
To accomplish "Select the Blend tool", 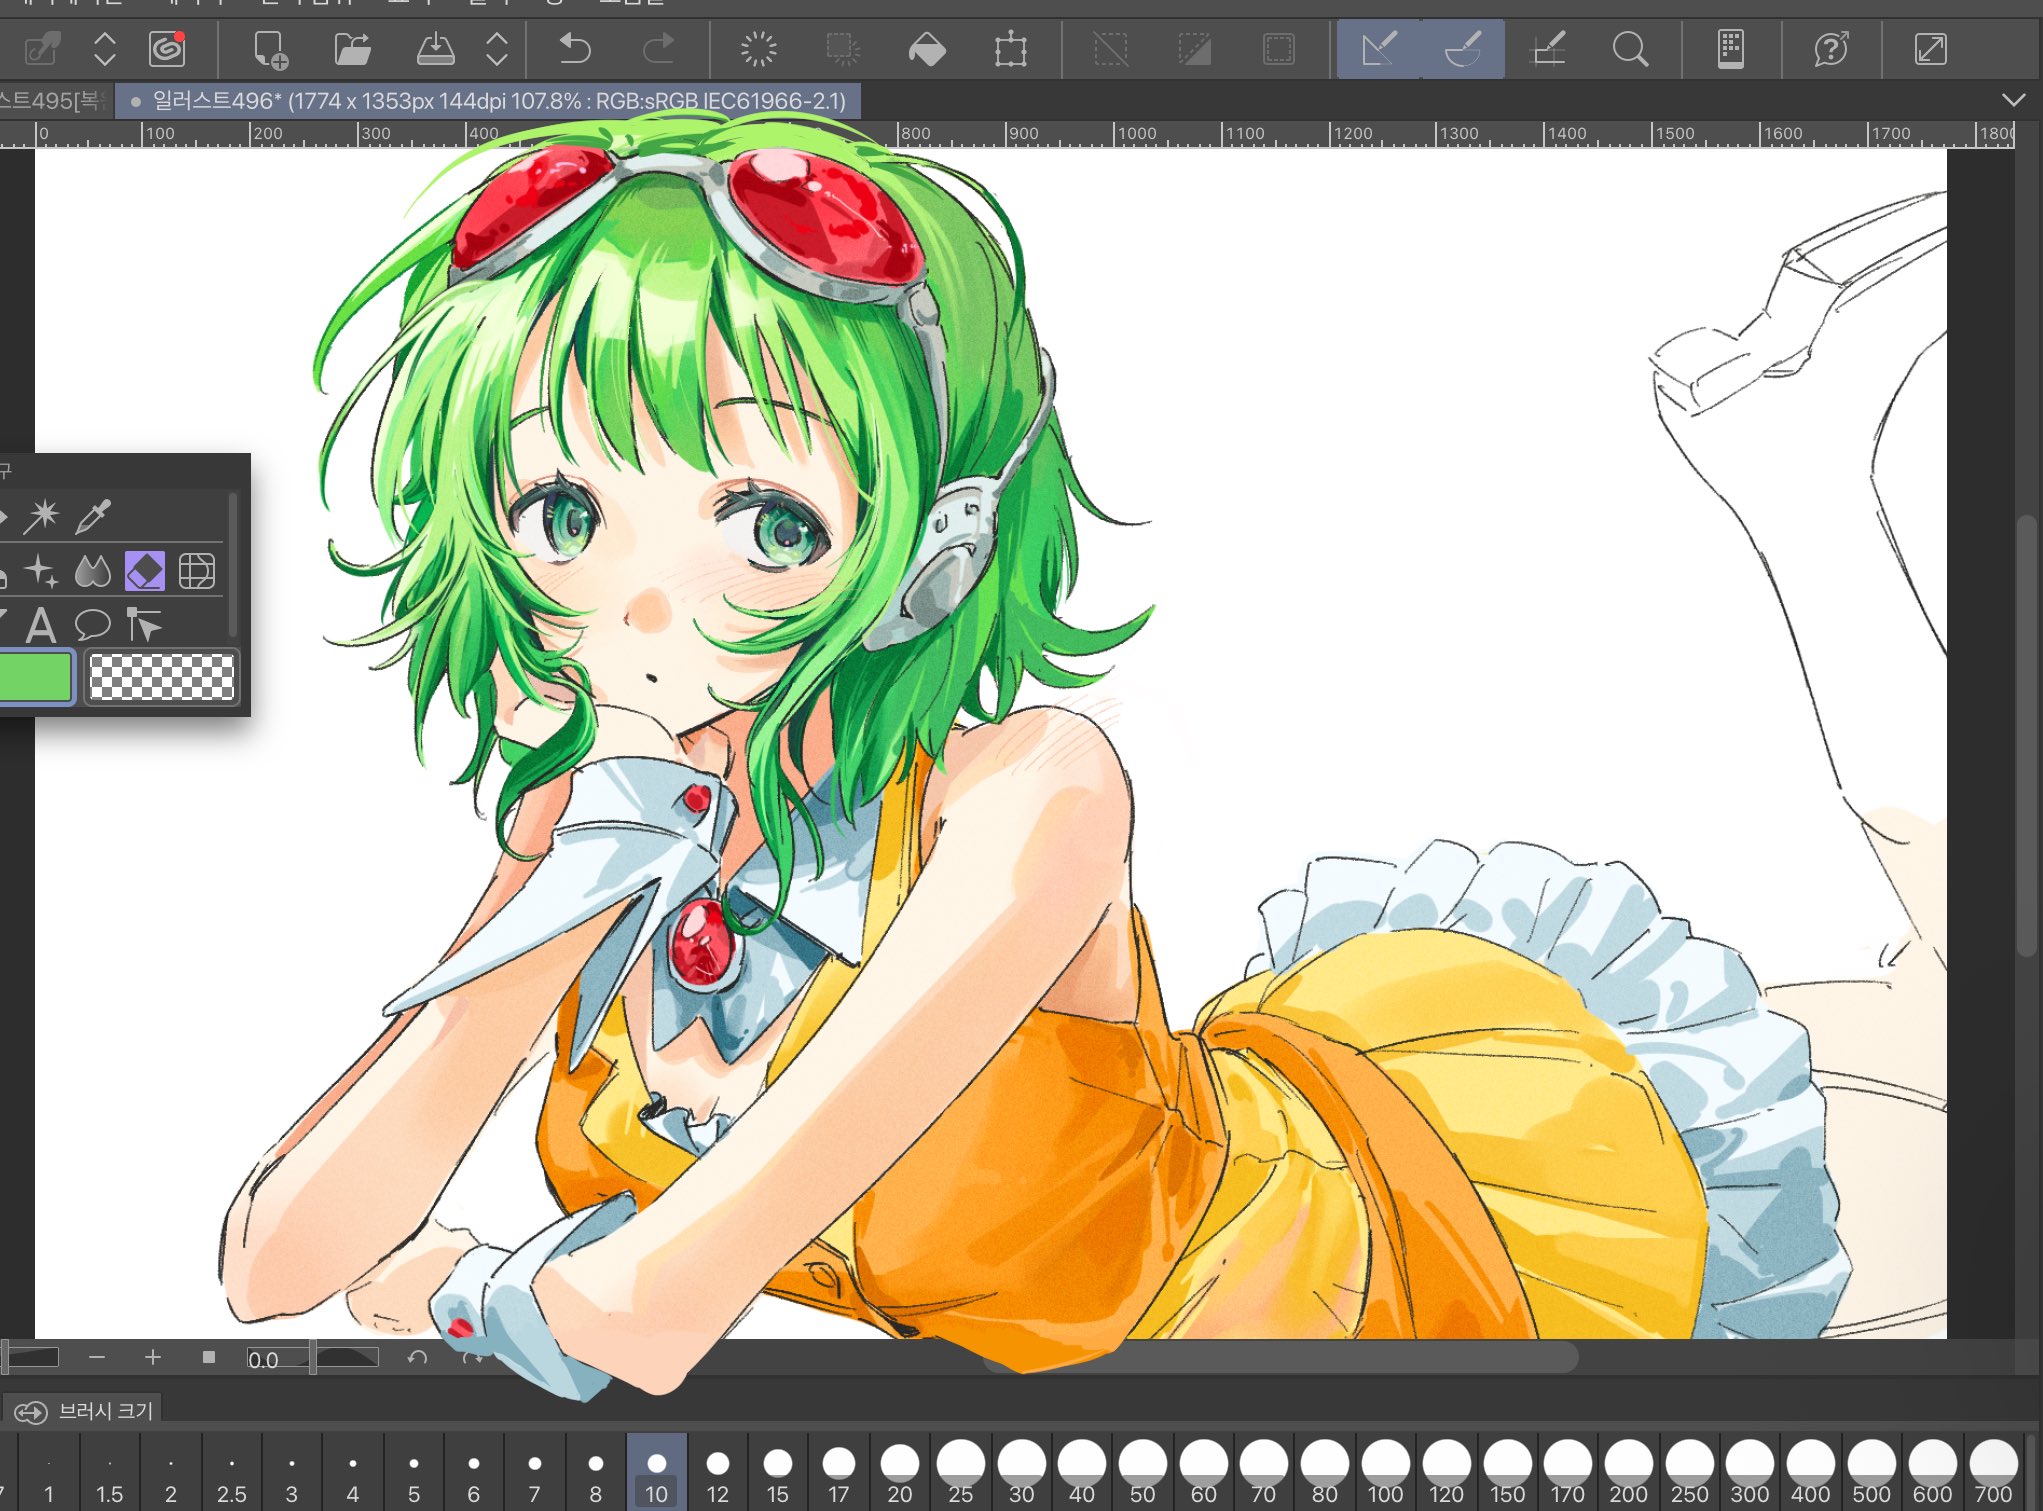I will 93,571.
